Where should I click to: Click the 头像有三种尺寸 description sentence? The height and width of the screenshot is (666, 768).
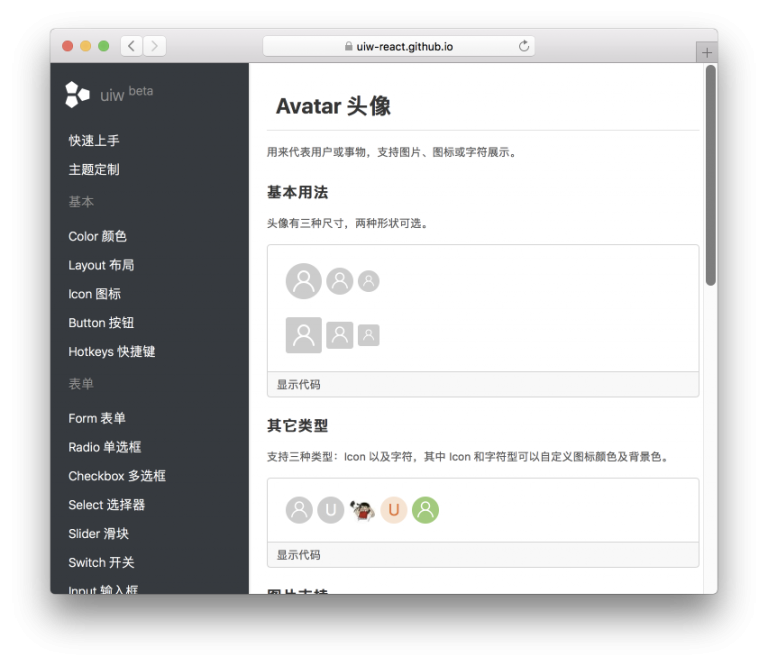pos(348,223)
